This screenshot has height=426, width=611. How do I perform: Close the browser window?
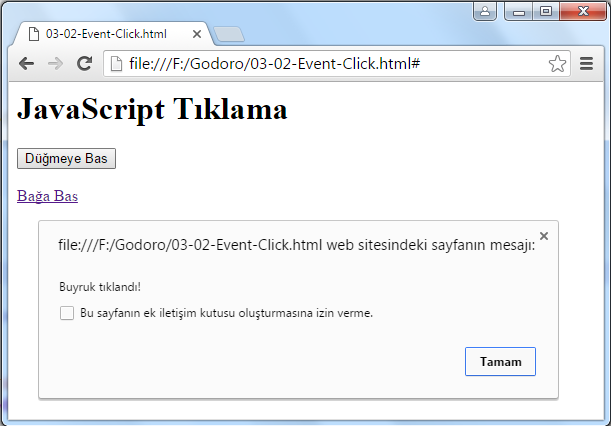(x=583, y=11)
